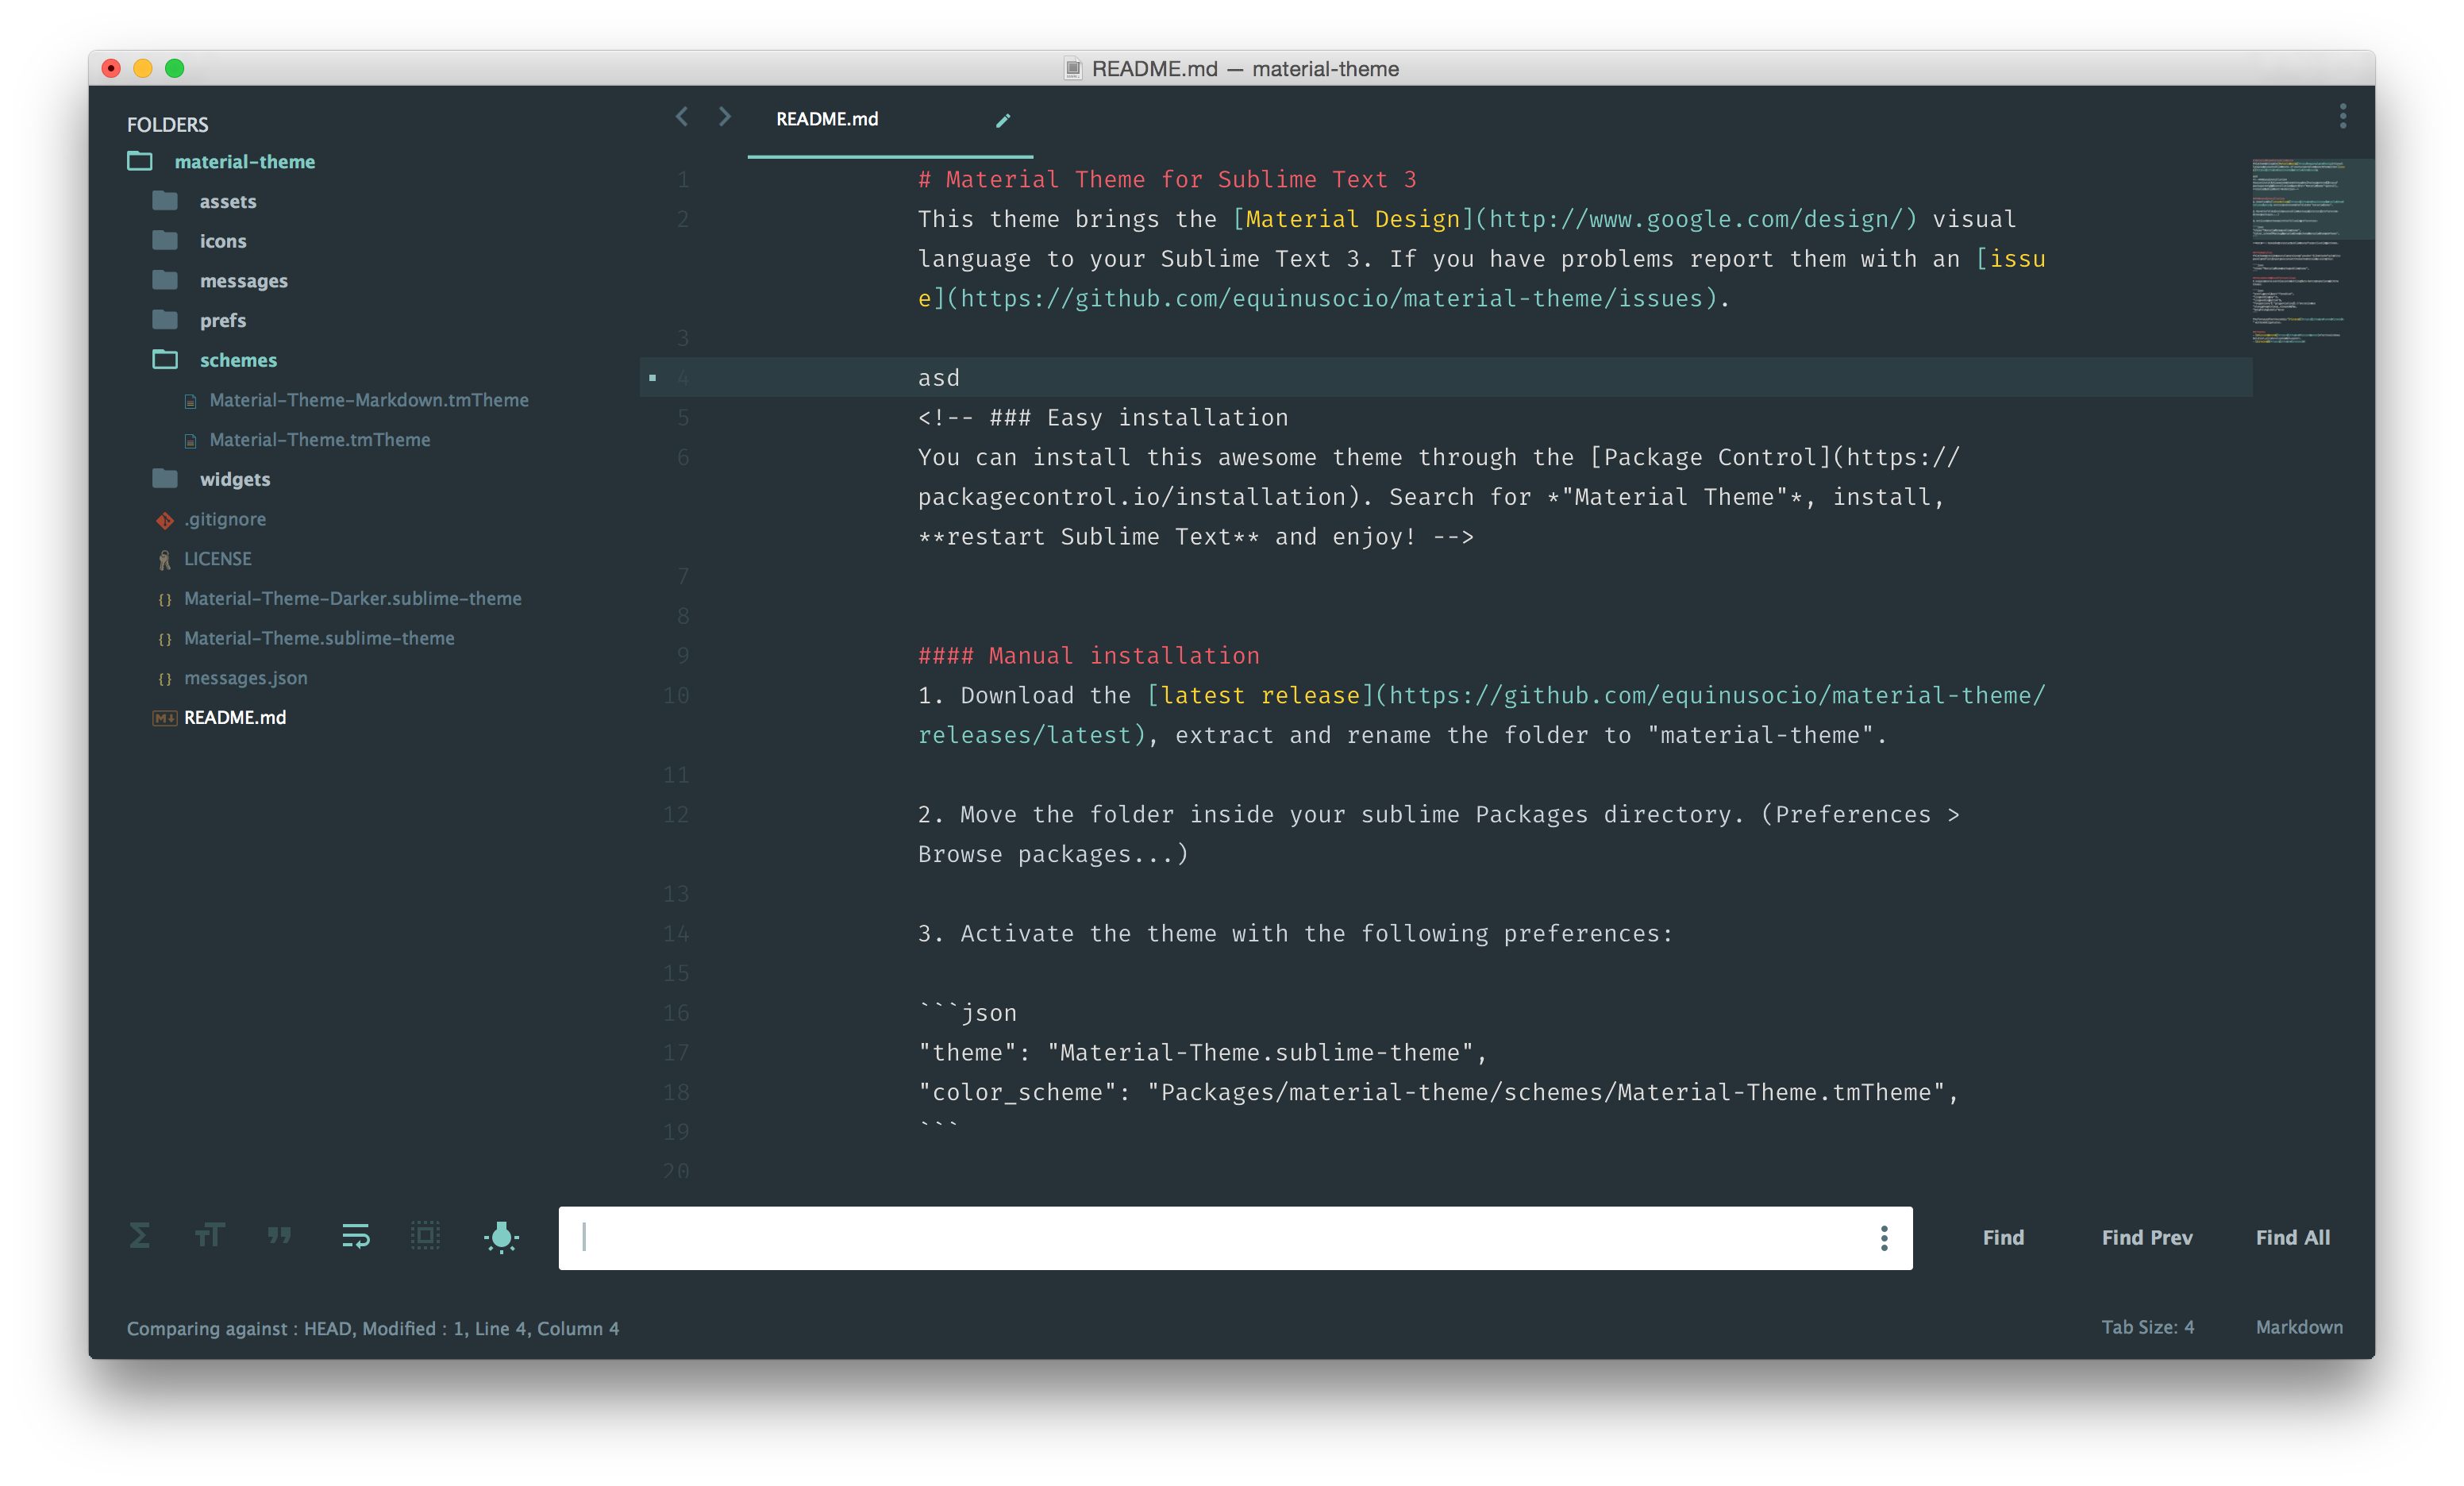This screenshot has height=1486, width=2464.
Task: Open search history via three-dot menu
Action: (x=1884, y=1238)
